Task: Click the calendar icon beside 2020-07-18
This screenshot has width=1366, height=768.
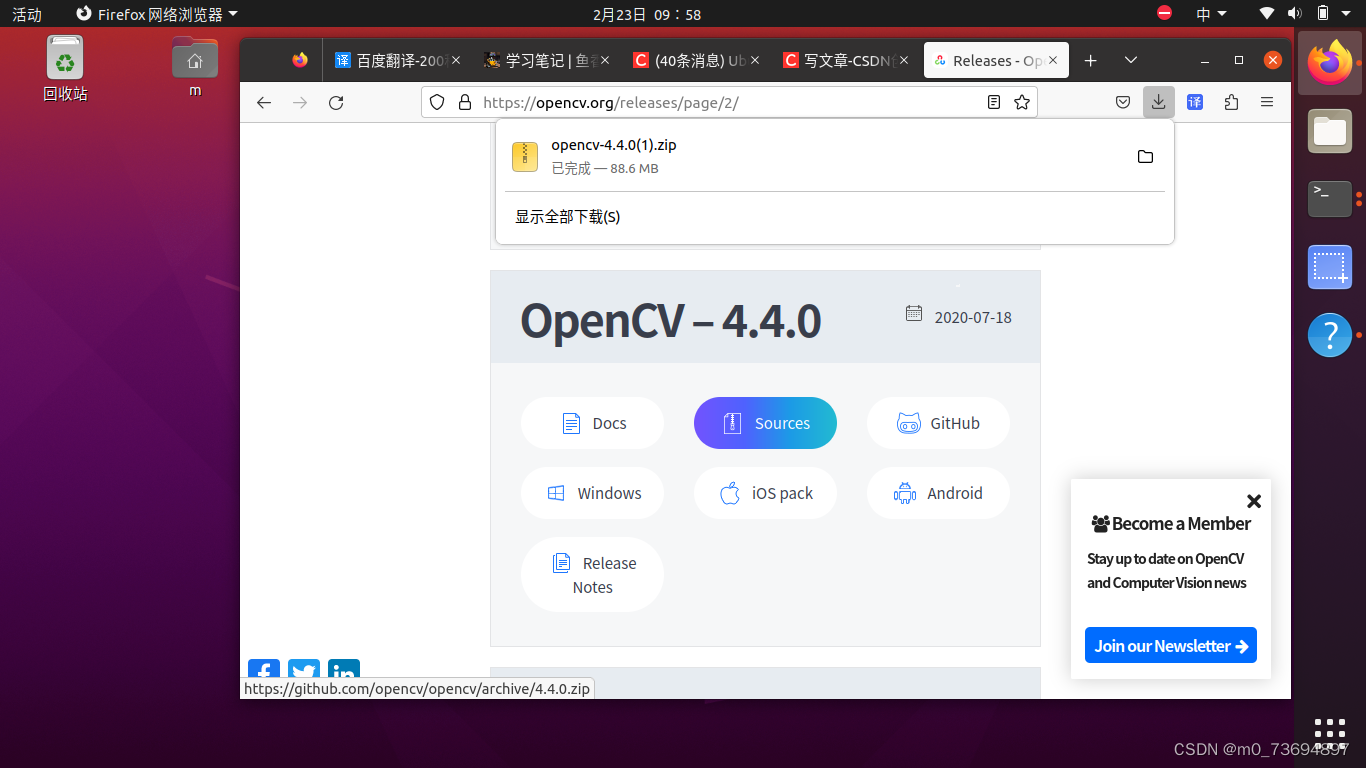Action: pos(914,313)
